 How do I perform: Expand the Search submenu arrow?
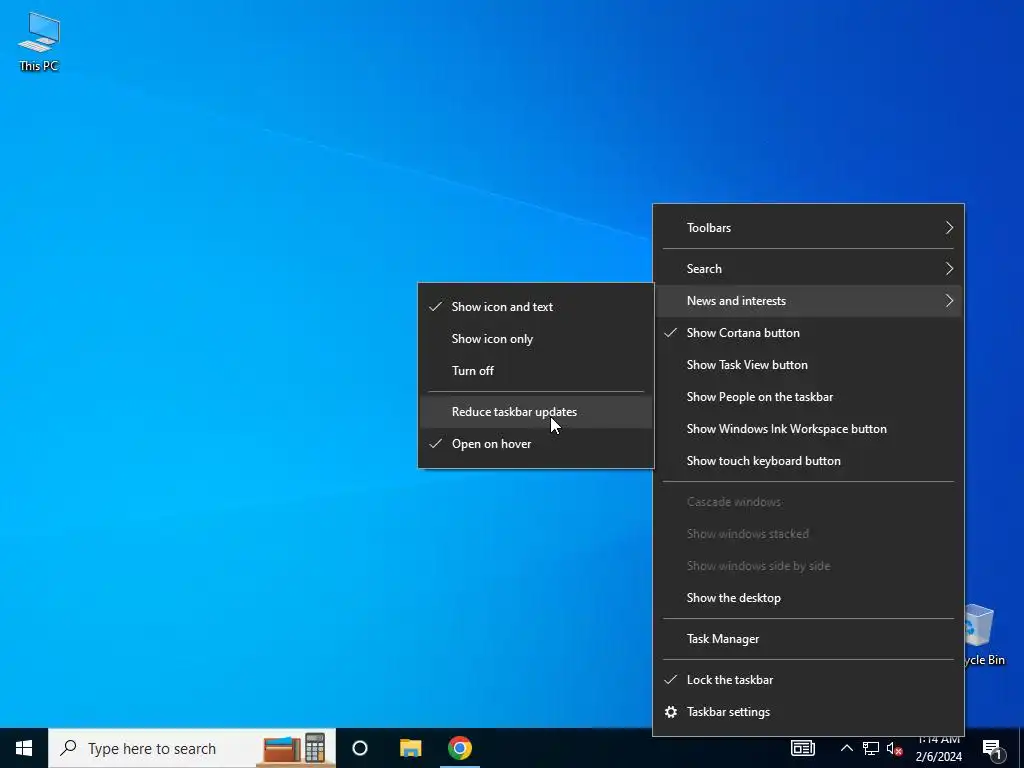tap(949, 268)
